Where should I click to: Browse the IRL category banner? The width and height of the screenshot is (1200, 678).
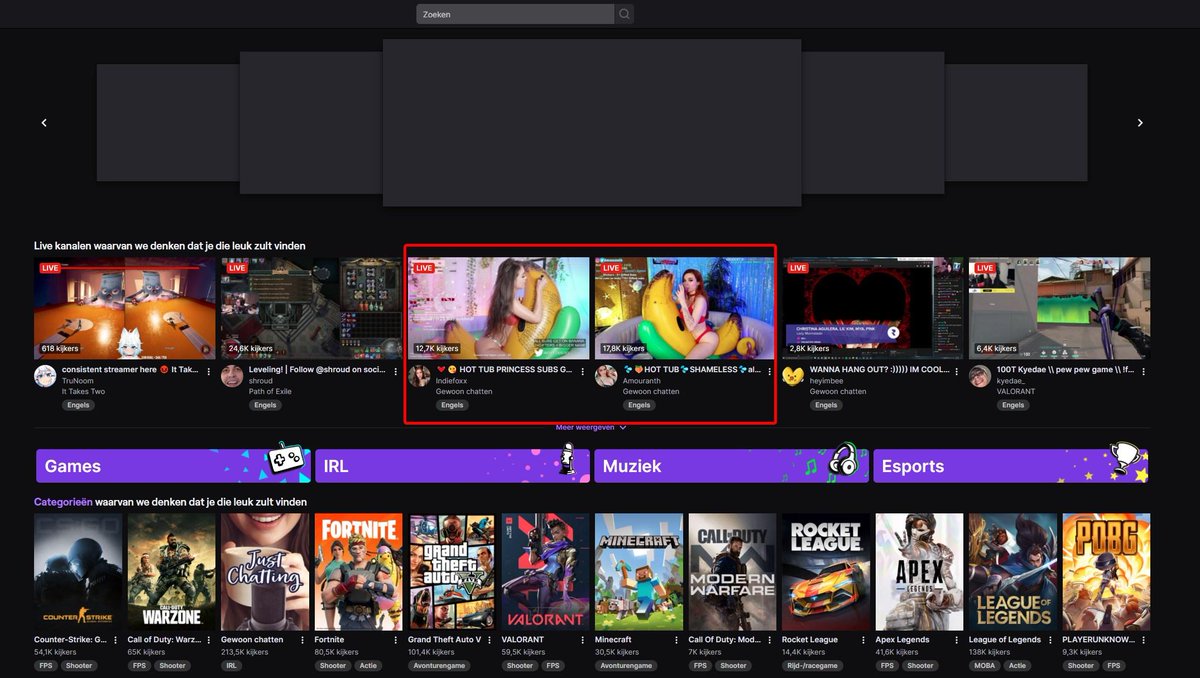pyautogui.click(x=452, y=466)
